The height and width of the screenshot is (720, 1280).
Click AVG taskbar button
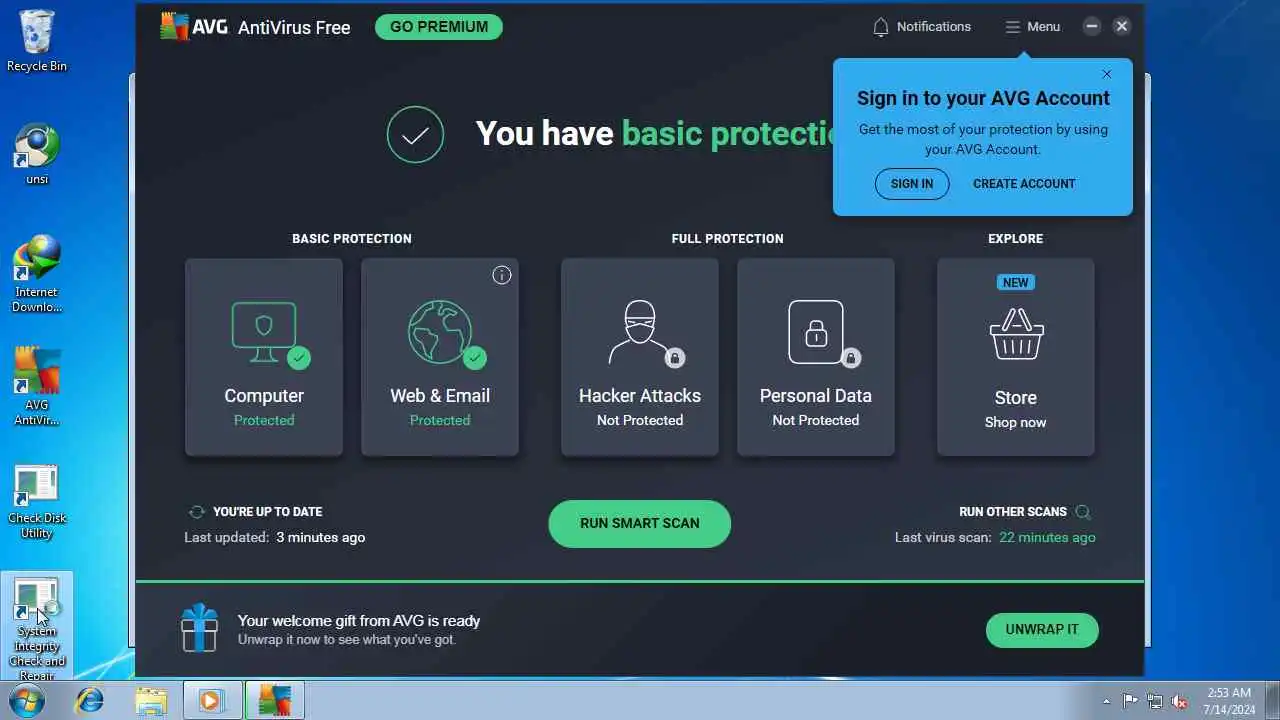pos(274,700)
